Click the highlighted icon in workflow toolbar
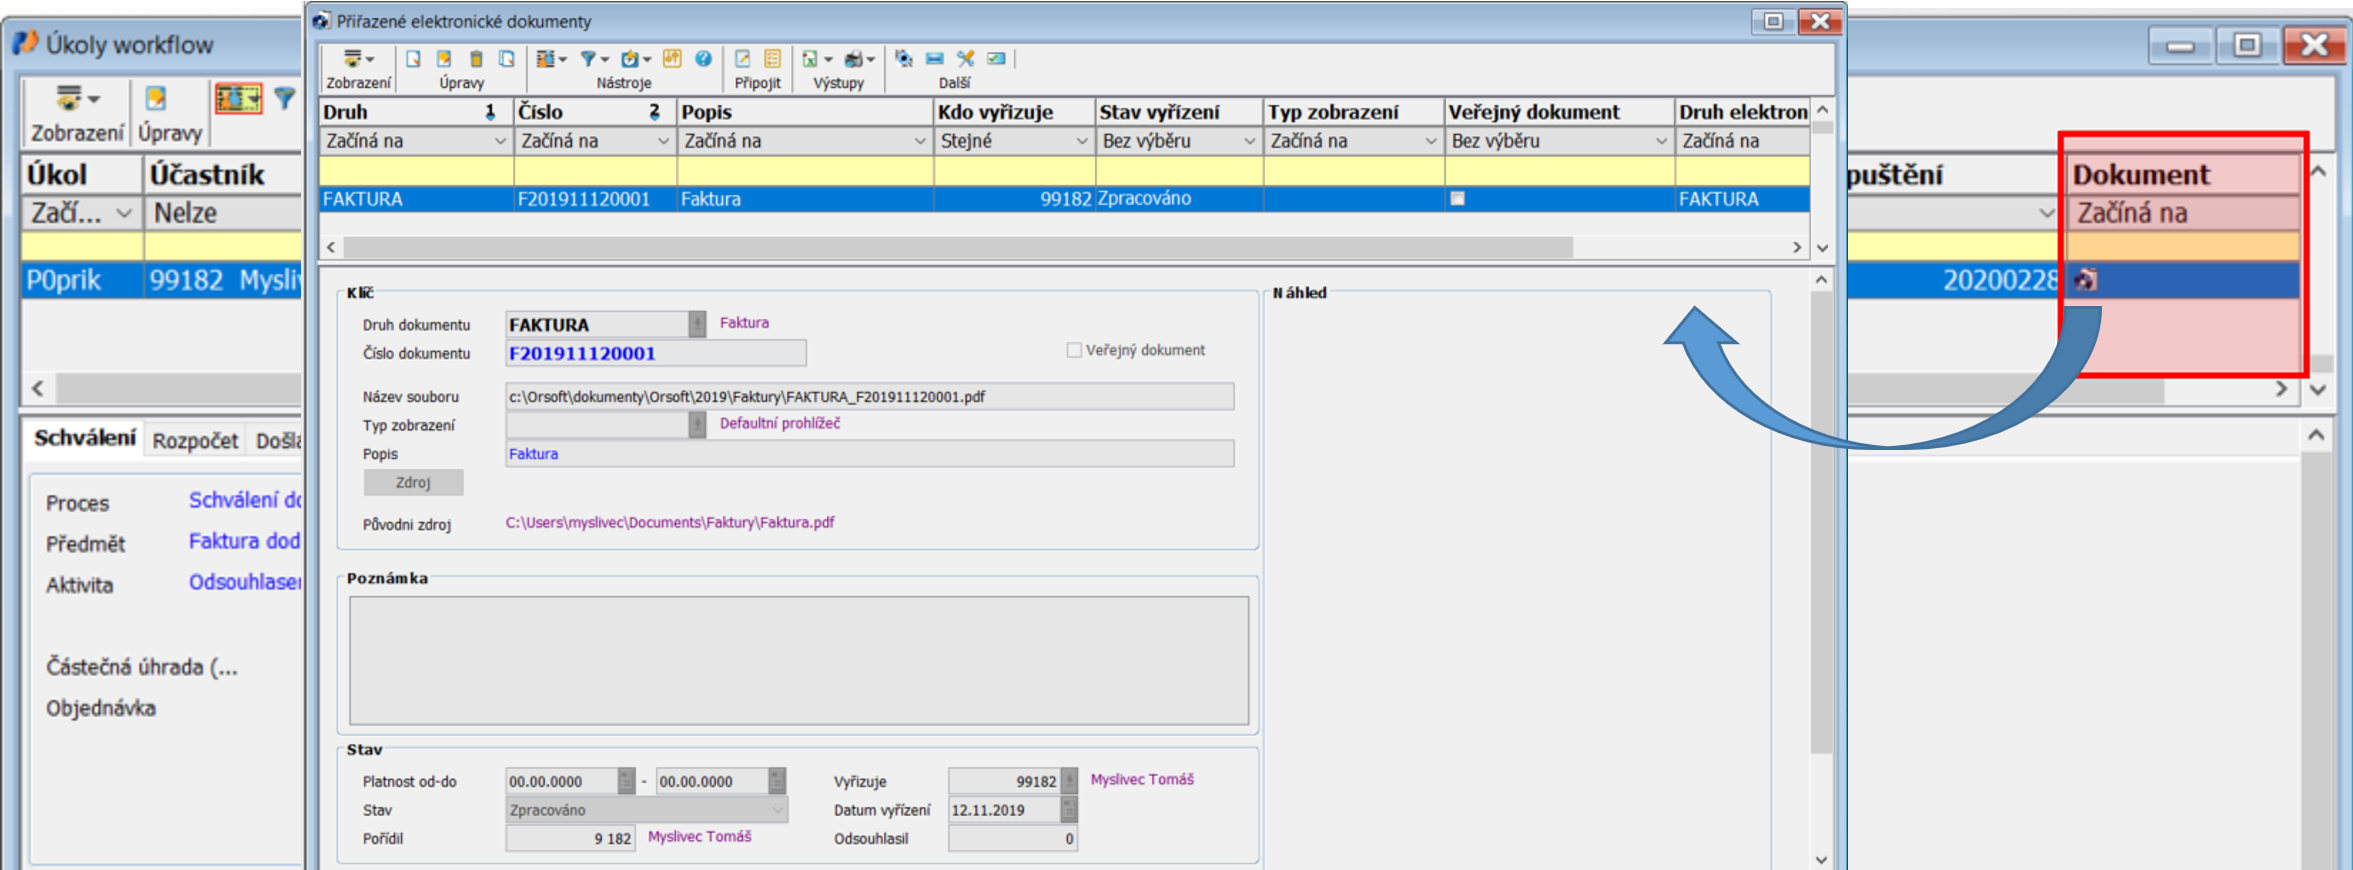This screenshot has width=2353, height=870. 237,98
